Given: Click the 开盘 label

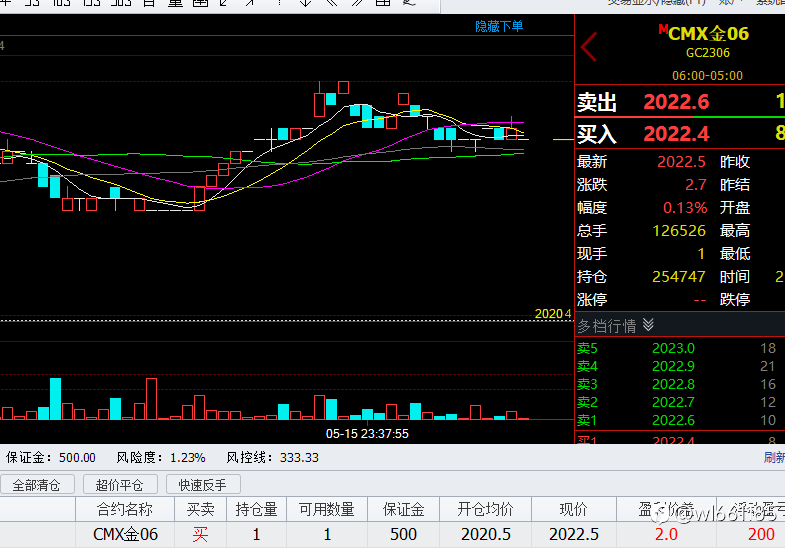Looking at the screenshot, I should pyautogui.click(x=734, y=208).
